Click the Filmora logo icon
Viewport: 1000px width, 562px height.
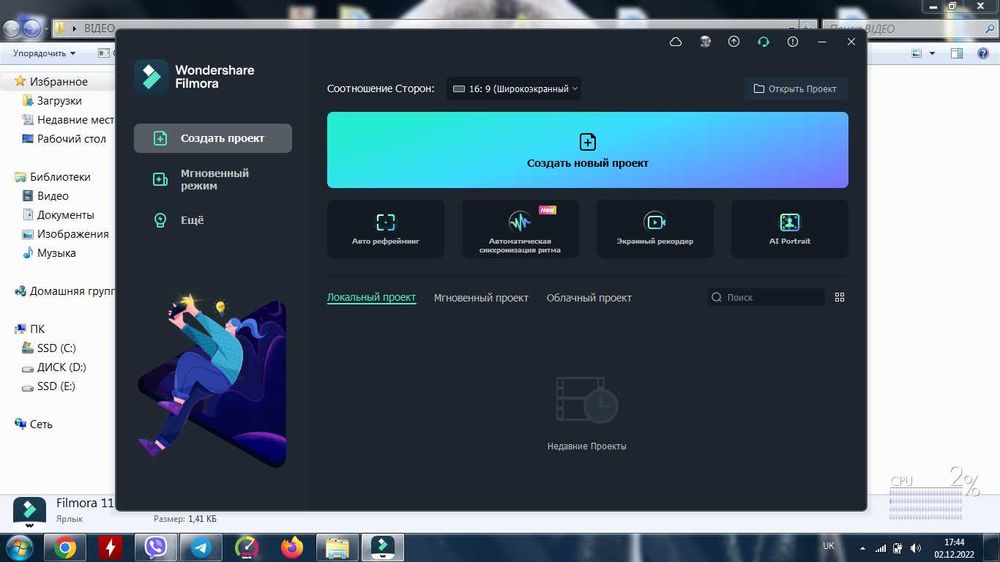(x=151, y=77)
